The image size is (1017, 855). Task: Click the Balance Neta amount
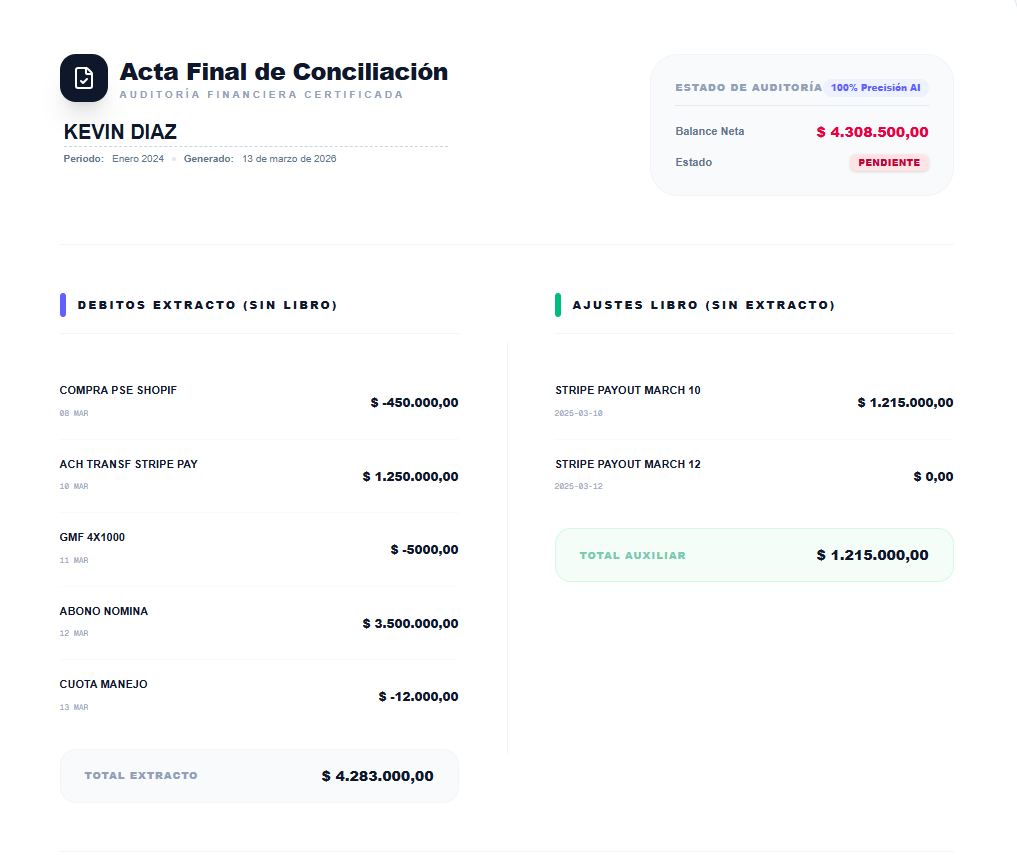tap(872, 132)
